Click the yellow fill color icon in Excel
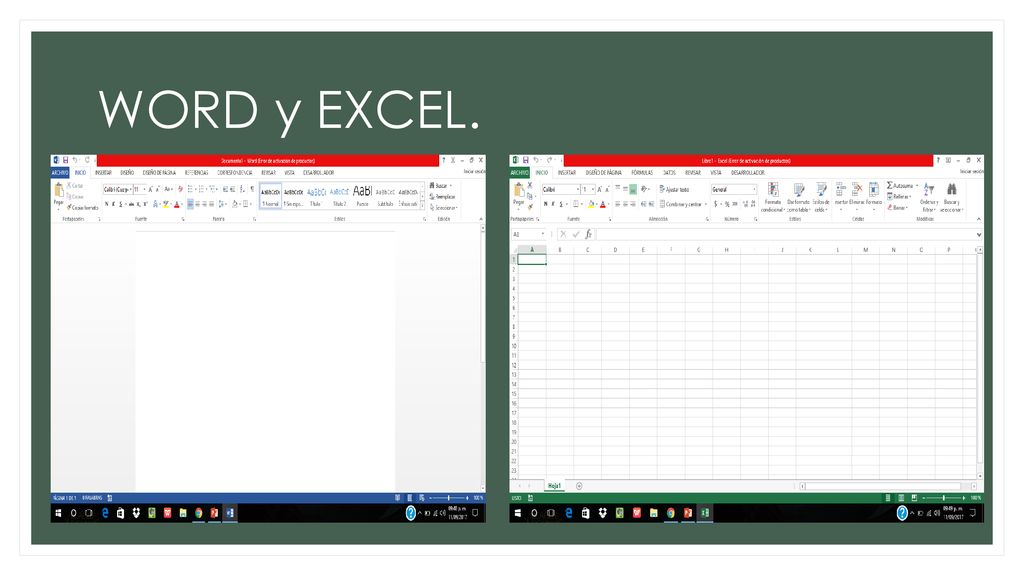This screenshot has height=576, width=1024. tap(592, 204)
